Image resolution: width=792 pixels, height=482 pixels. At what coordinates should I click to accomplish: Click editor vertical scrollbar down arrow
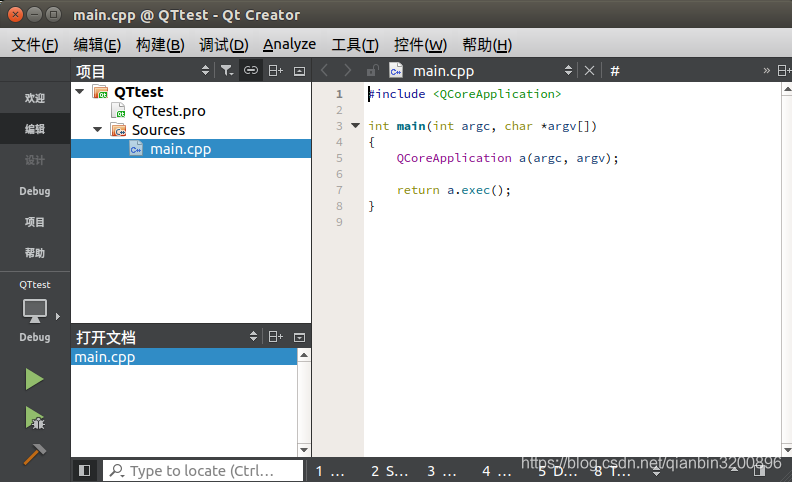click(x=787, y=450)
